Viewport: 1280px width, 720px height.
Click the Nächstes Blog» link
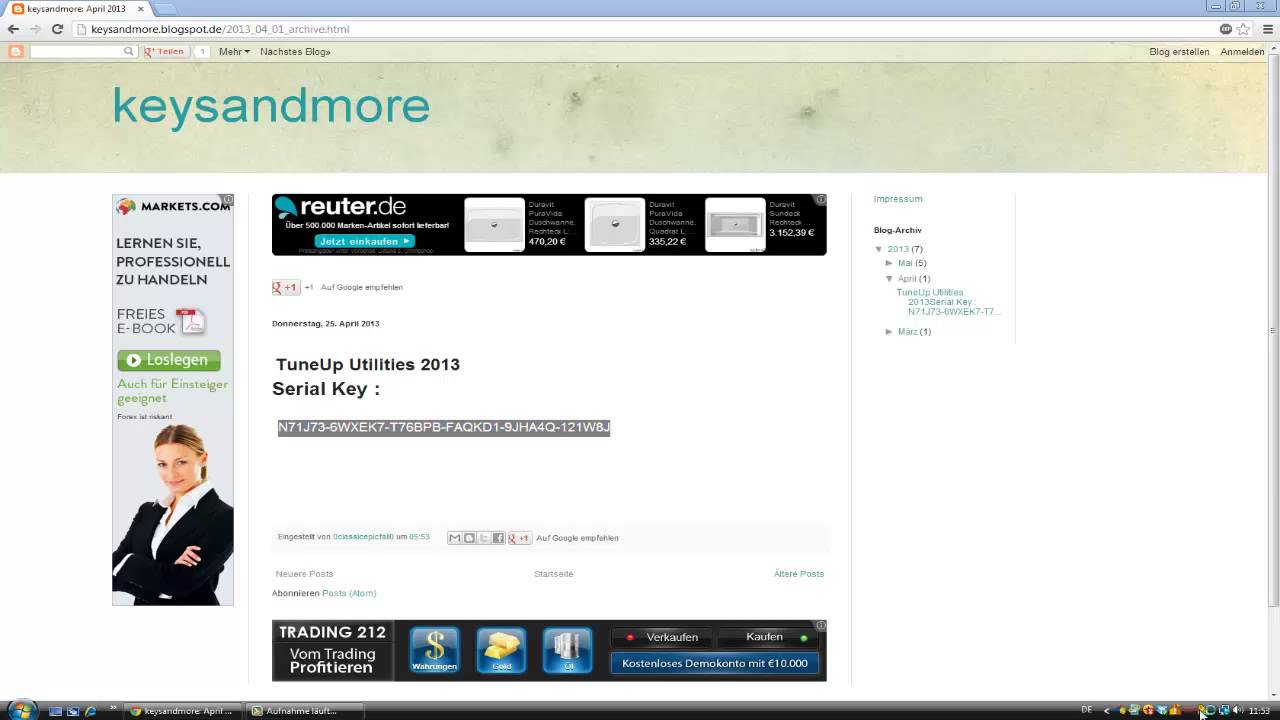click(295, 51)
